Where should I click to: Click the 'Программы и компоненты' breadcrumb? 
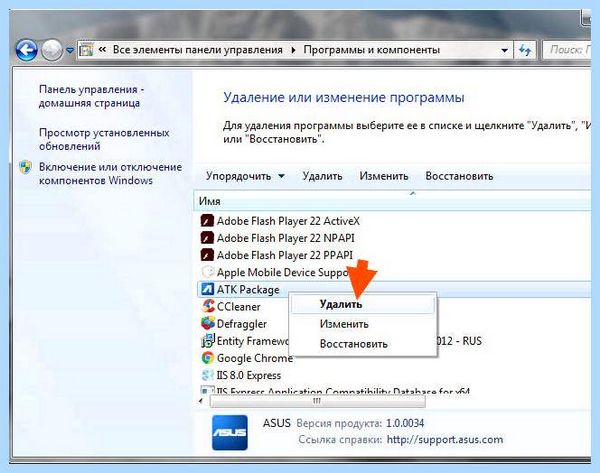372,50
